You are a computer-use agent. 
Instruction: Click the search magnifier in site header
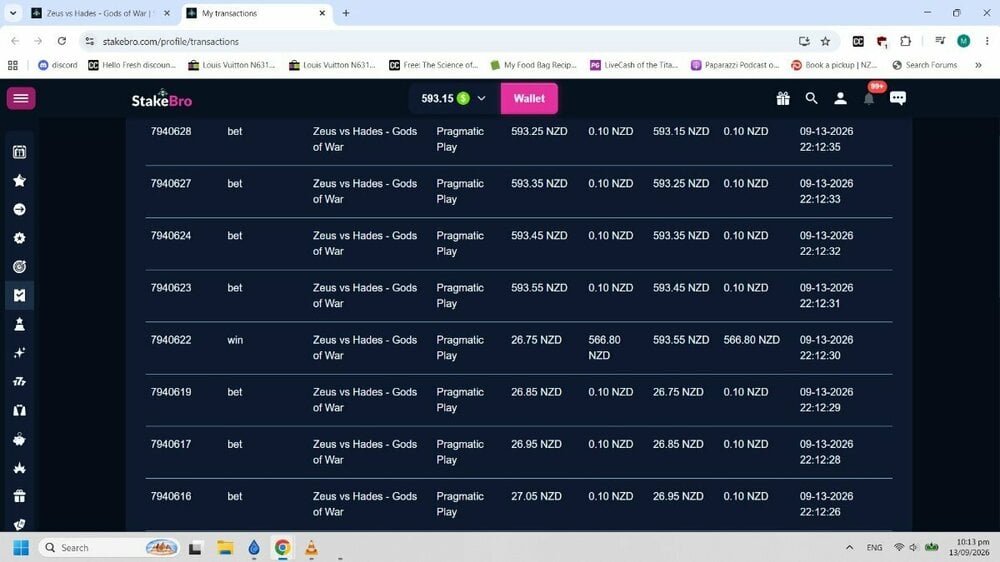pyautogui.click(x=811, y=98)
